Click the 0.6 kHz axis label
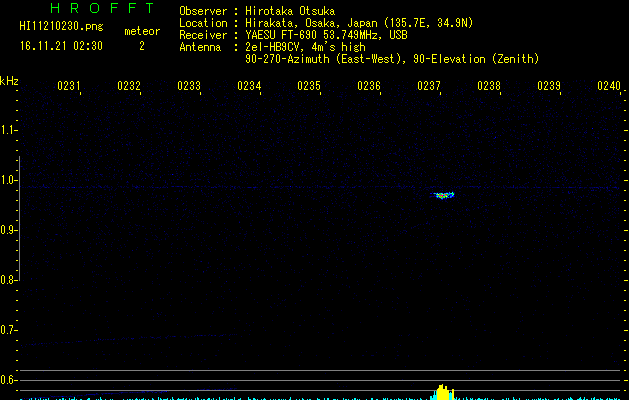Viewport: 629px width, 400px height. (7, 380)
